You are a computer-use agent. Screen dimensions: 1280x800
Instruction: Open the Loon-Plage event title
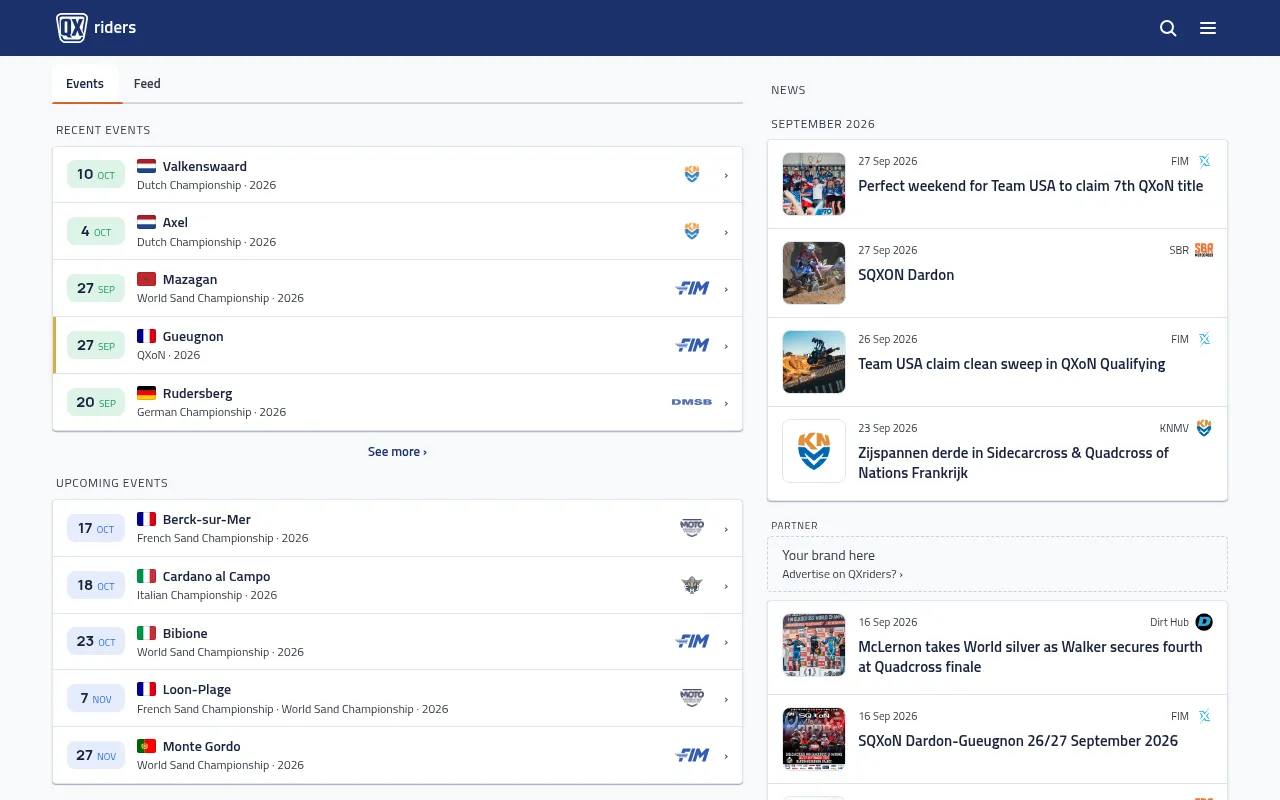pyautogui.click(x=197, y=689)
